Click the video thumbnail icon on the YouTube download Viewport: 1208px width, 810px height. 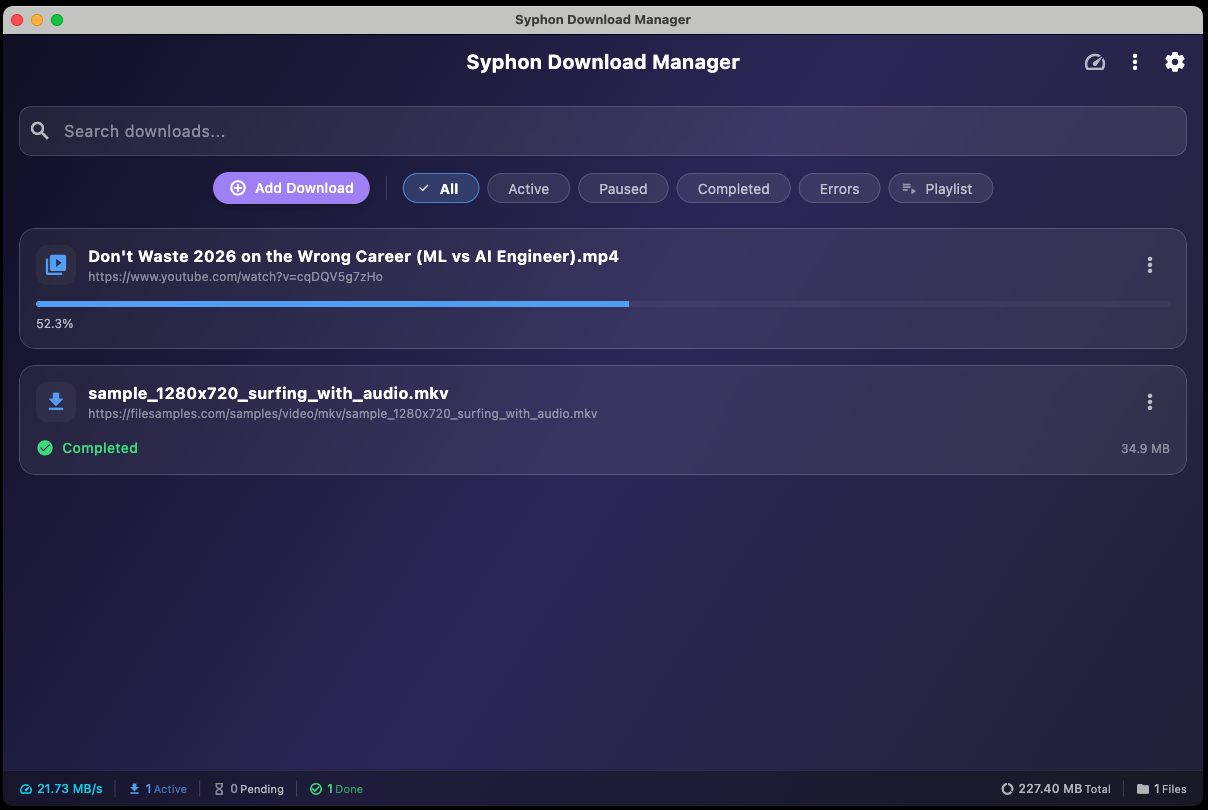tap(56, 265)
